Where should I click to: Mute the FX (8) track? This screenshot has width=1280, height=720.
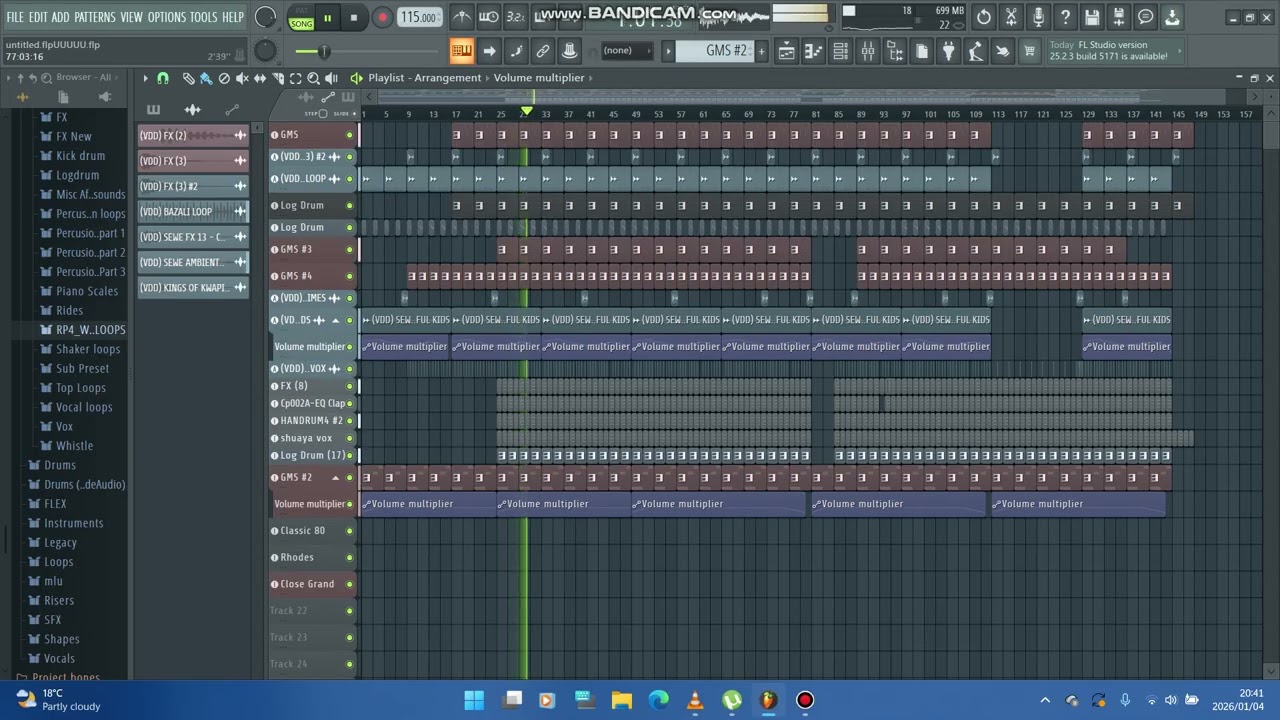click(350, 386)
